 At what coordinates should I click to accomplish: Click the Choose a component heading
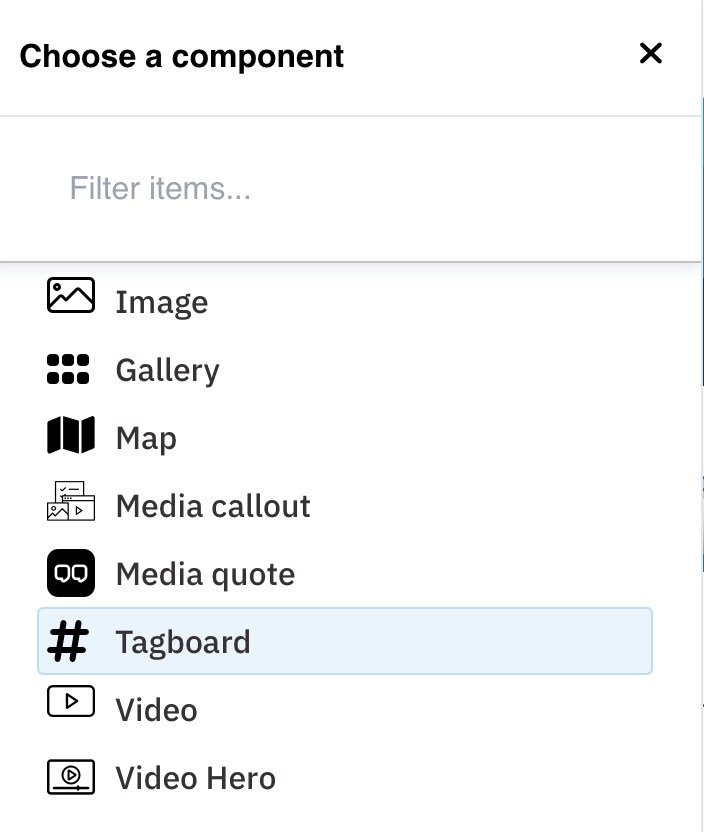tap(182, 56)
